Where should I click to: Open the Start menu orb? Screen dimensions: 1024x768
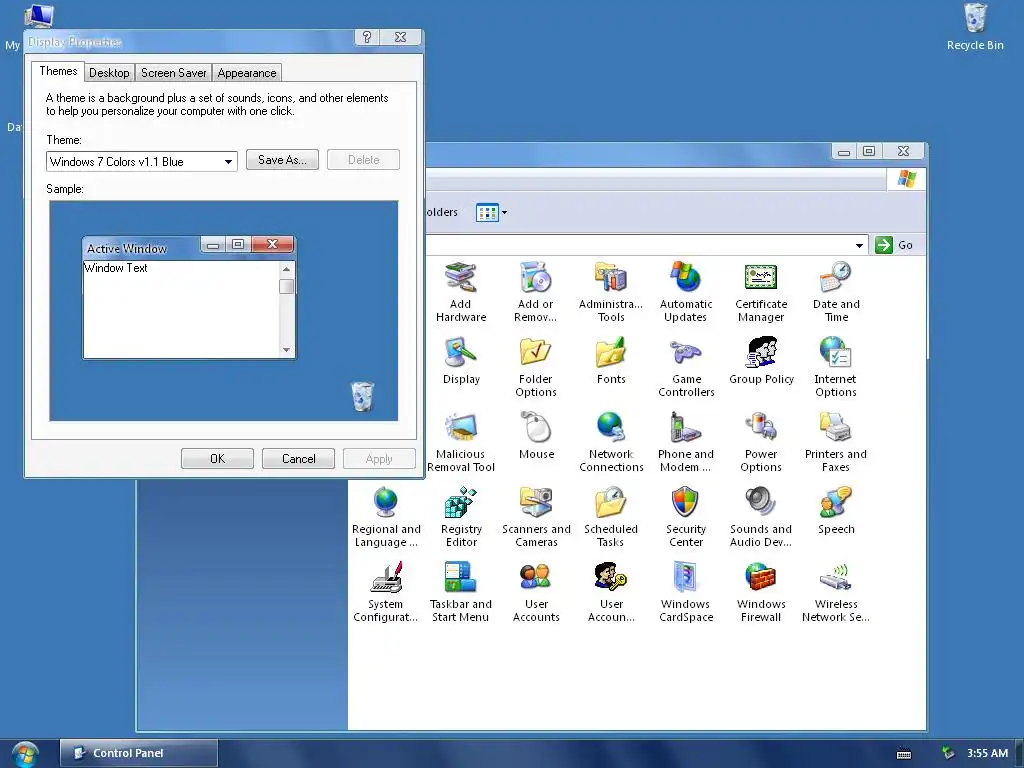pos(25,754)
